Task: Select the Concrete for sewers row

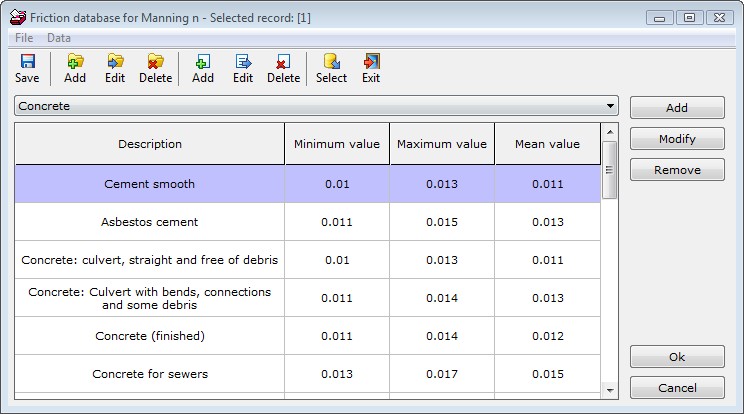Action: click(x=150, y=374)
